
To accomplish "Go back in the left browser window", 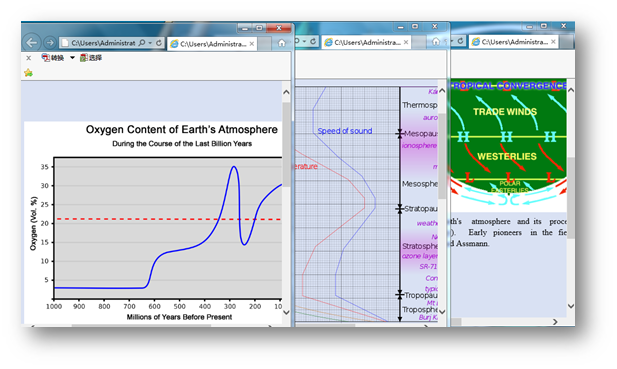I will [x=32, y=42].
